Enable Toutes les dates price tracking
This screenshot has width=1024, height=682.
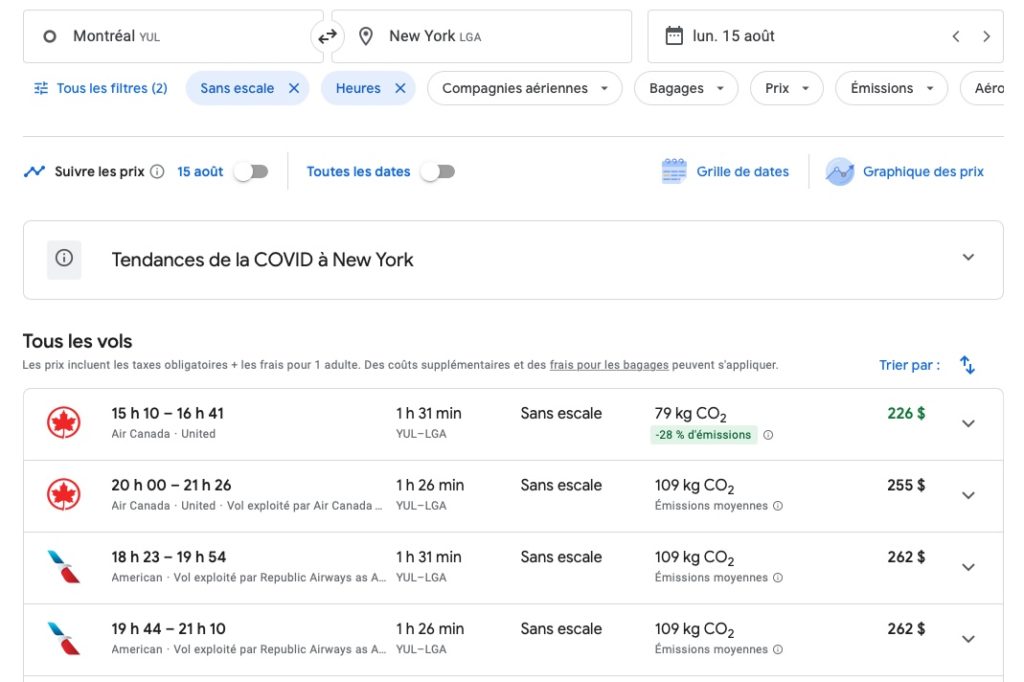pyautogui.click(x=438, y=172)
